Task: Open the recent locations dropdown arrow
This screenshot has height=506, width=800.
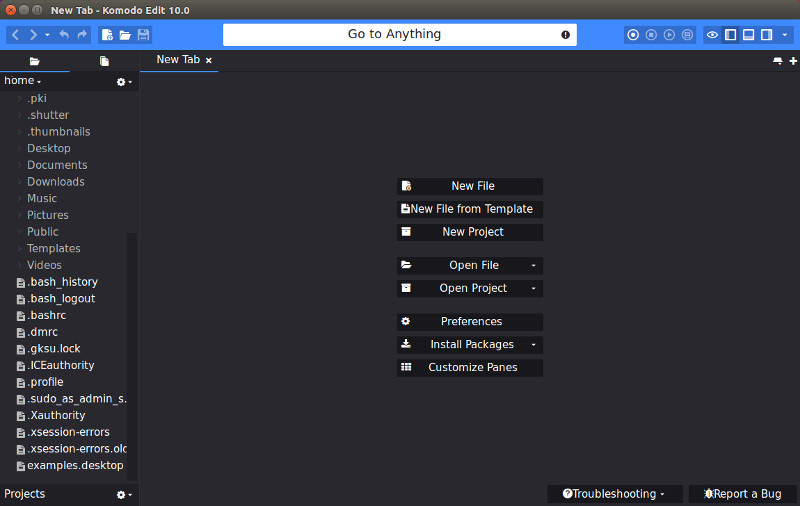Action: pyautogui.click(x=47, y=35)
